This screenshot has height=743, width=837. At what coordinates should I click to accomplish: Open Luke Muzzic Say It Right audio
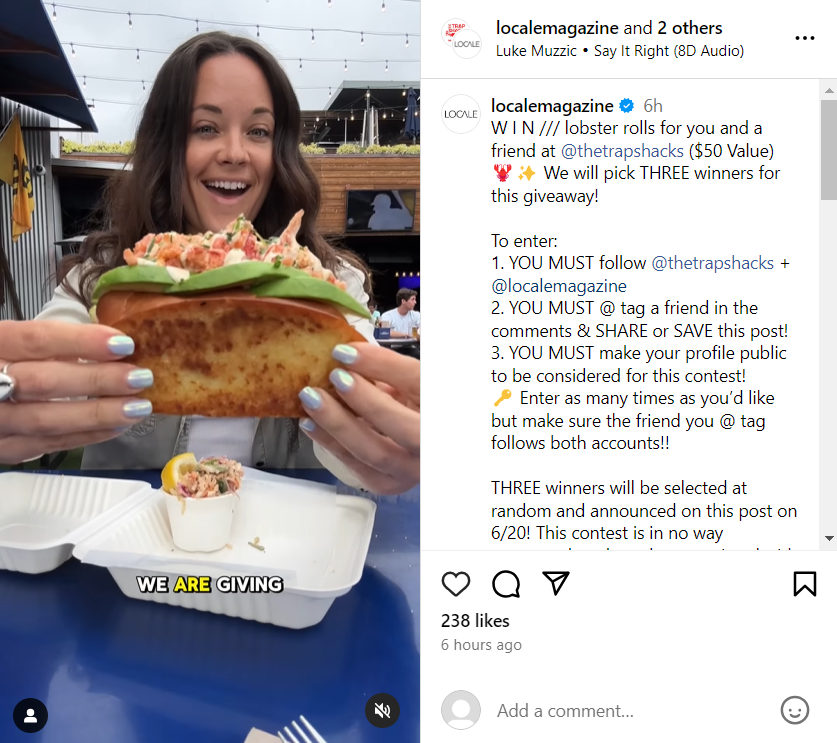[620, 51]
